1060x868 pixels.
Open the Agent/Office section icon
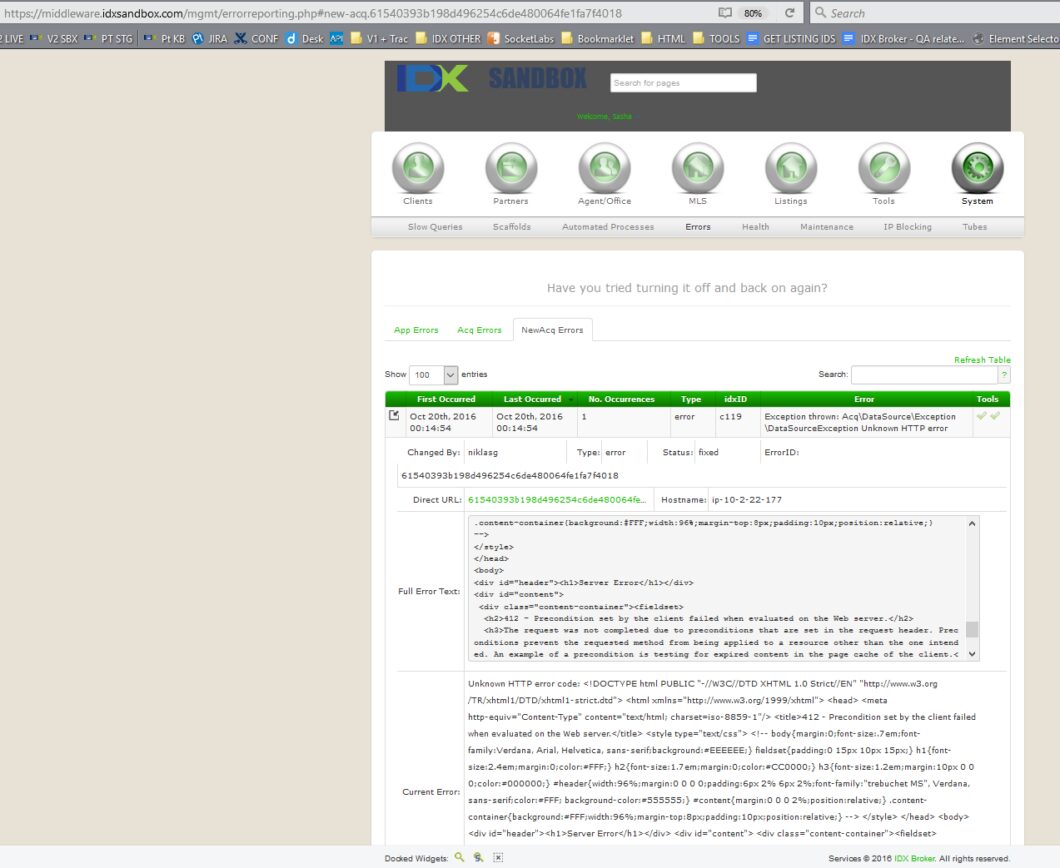pyautogui.click(x=604, y=168)
